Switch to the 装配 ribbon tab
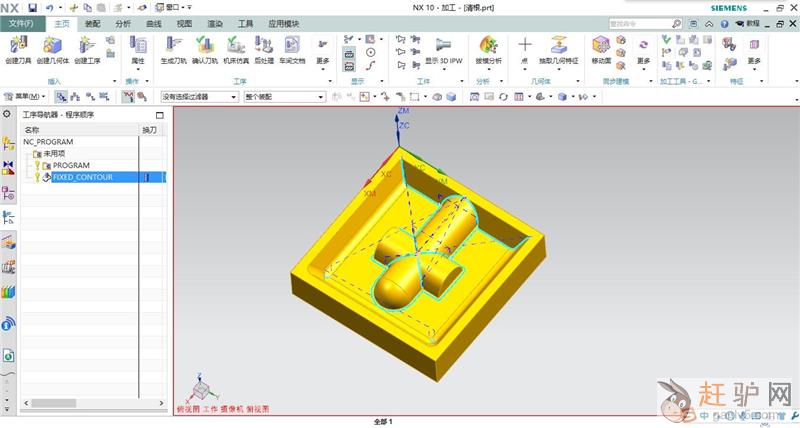This screenshot has width=800, height=428. [92, 22]
